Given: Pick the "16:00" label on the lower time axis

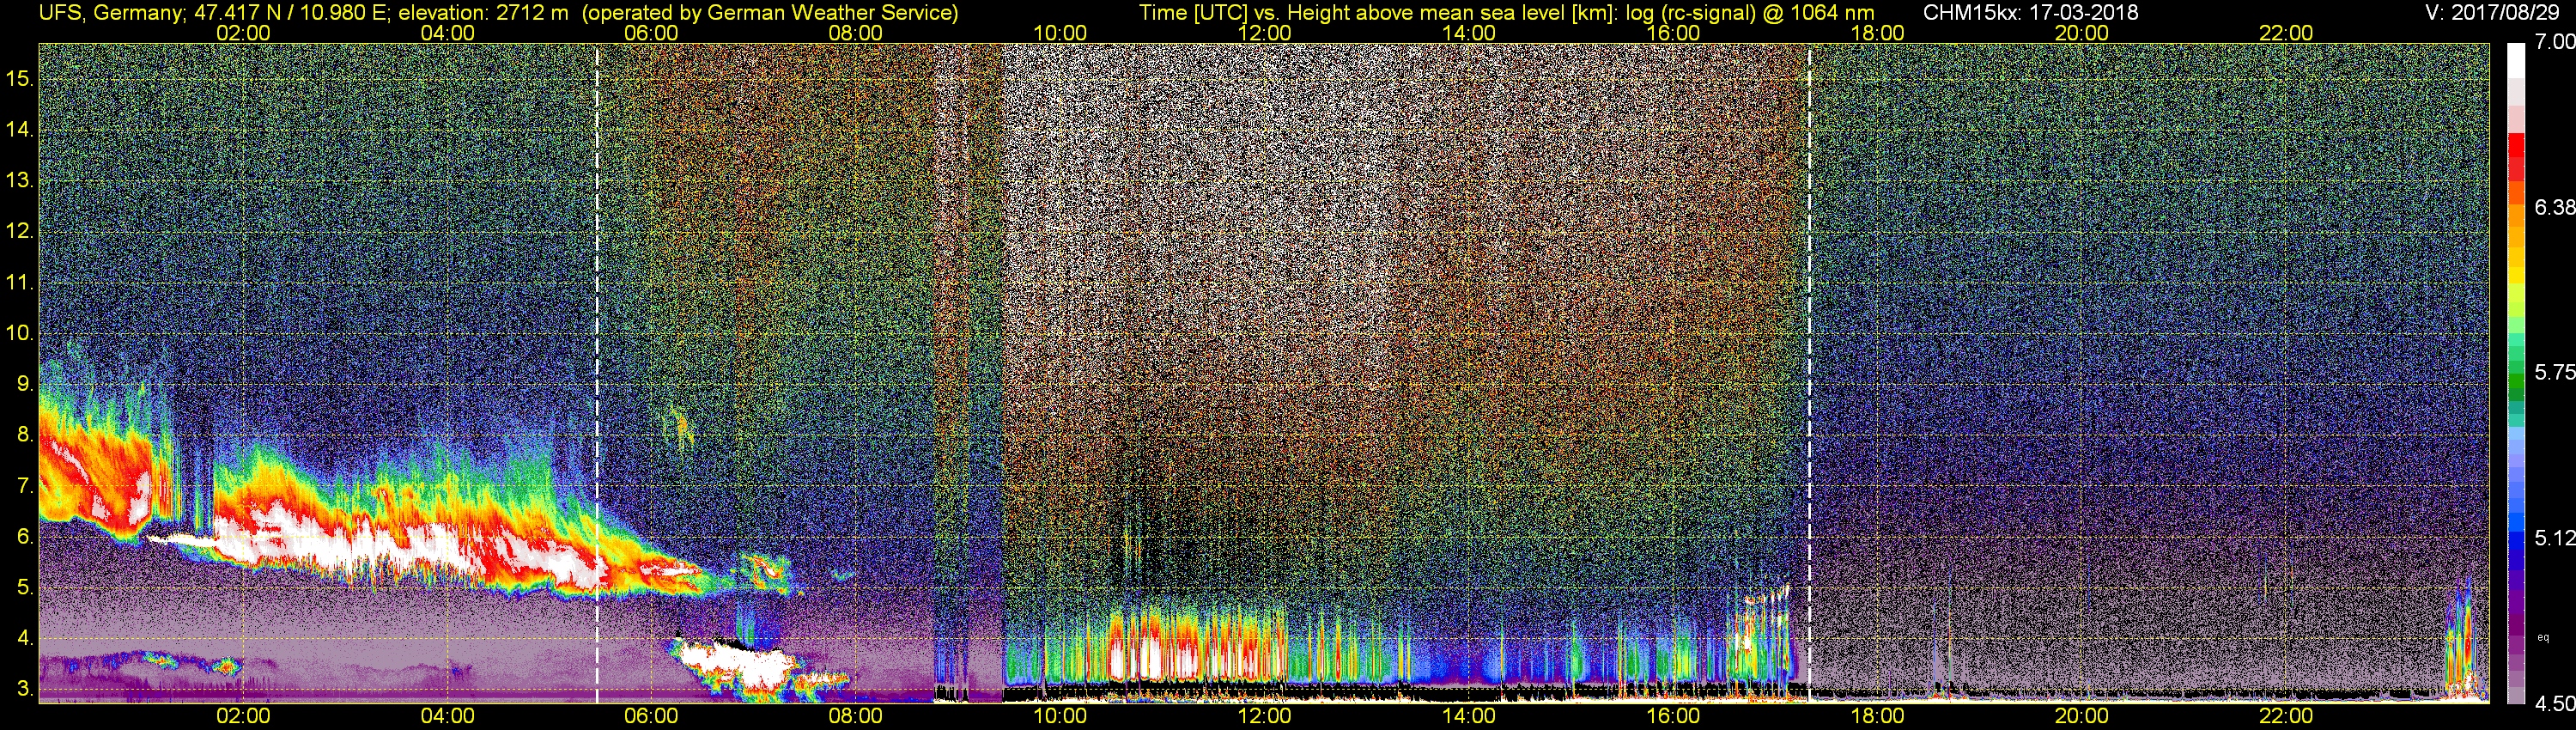Looking at the screenshot, I should point(1673,716).
